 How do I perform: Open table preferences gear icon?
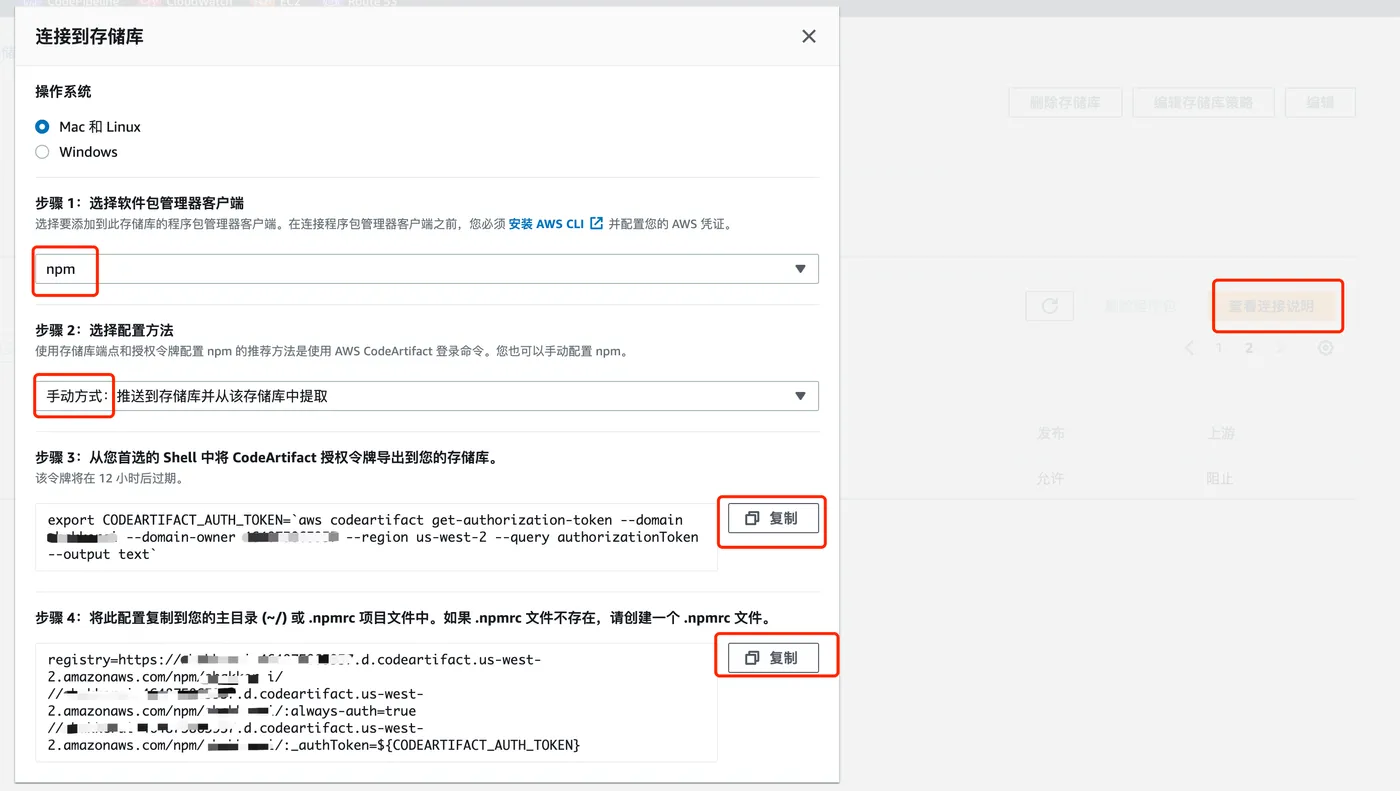pos(1325,349)
